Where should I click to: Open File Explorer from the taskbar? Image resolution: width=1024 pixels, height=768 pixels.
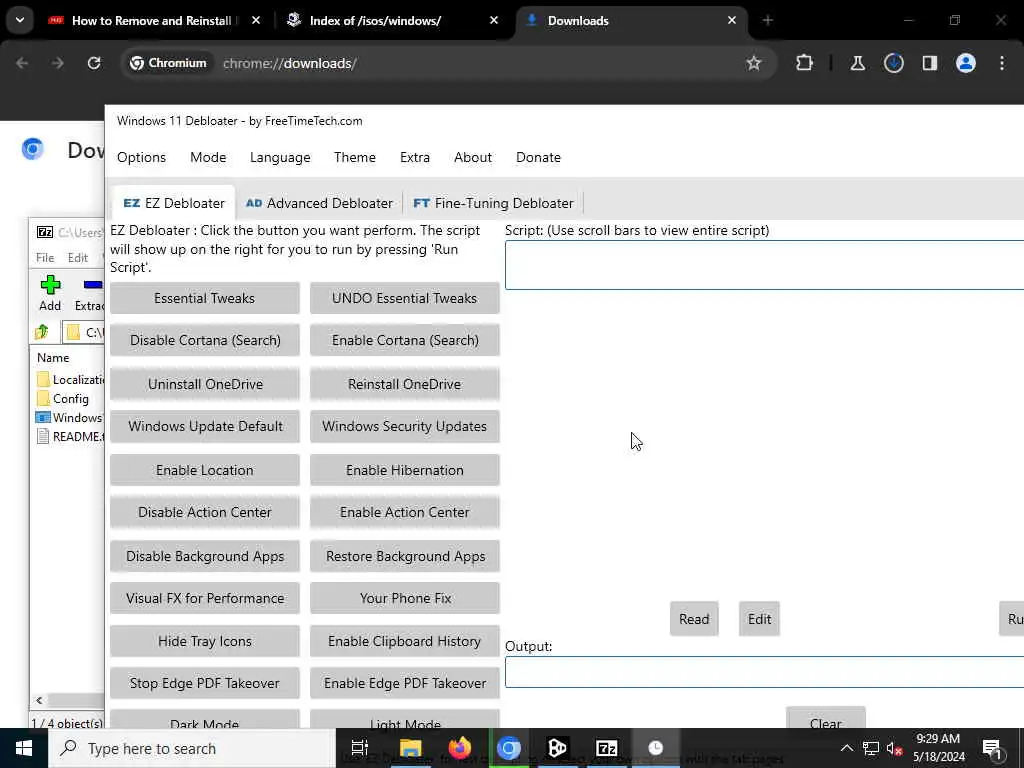tap(410, 748)
